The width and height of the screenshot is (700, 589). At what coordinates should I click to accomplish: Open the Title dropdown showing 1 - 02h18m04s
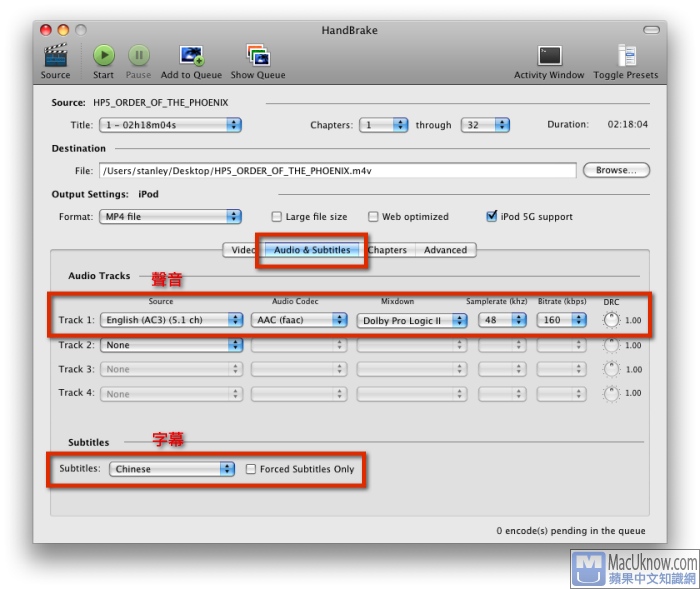[x=170, y=125]
